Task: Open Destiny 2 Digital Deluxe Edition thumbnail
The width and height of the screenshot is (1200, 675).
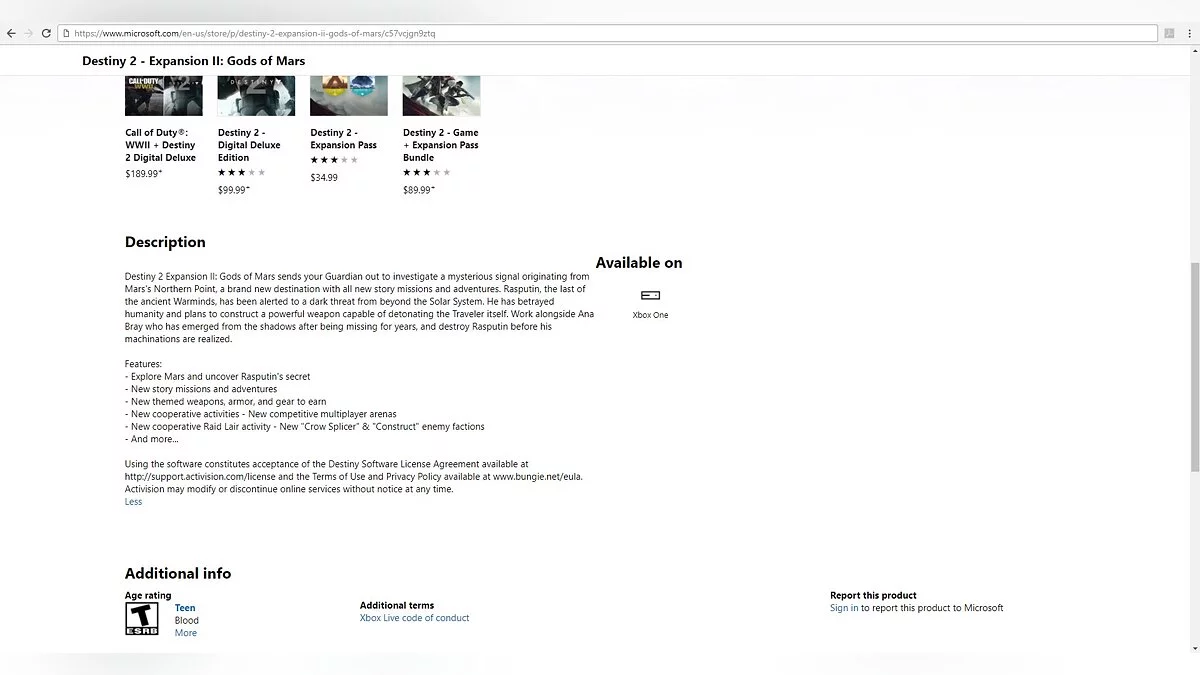Action: pyautogui.click(x=256, y=96)
